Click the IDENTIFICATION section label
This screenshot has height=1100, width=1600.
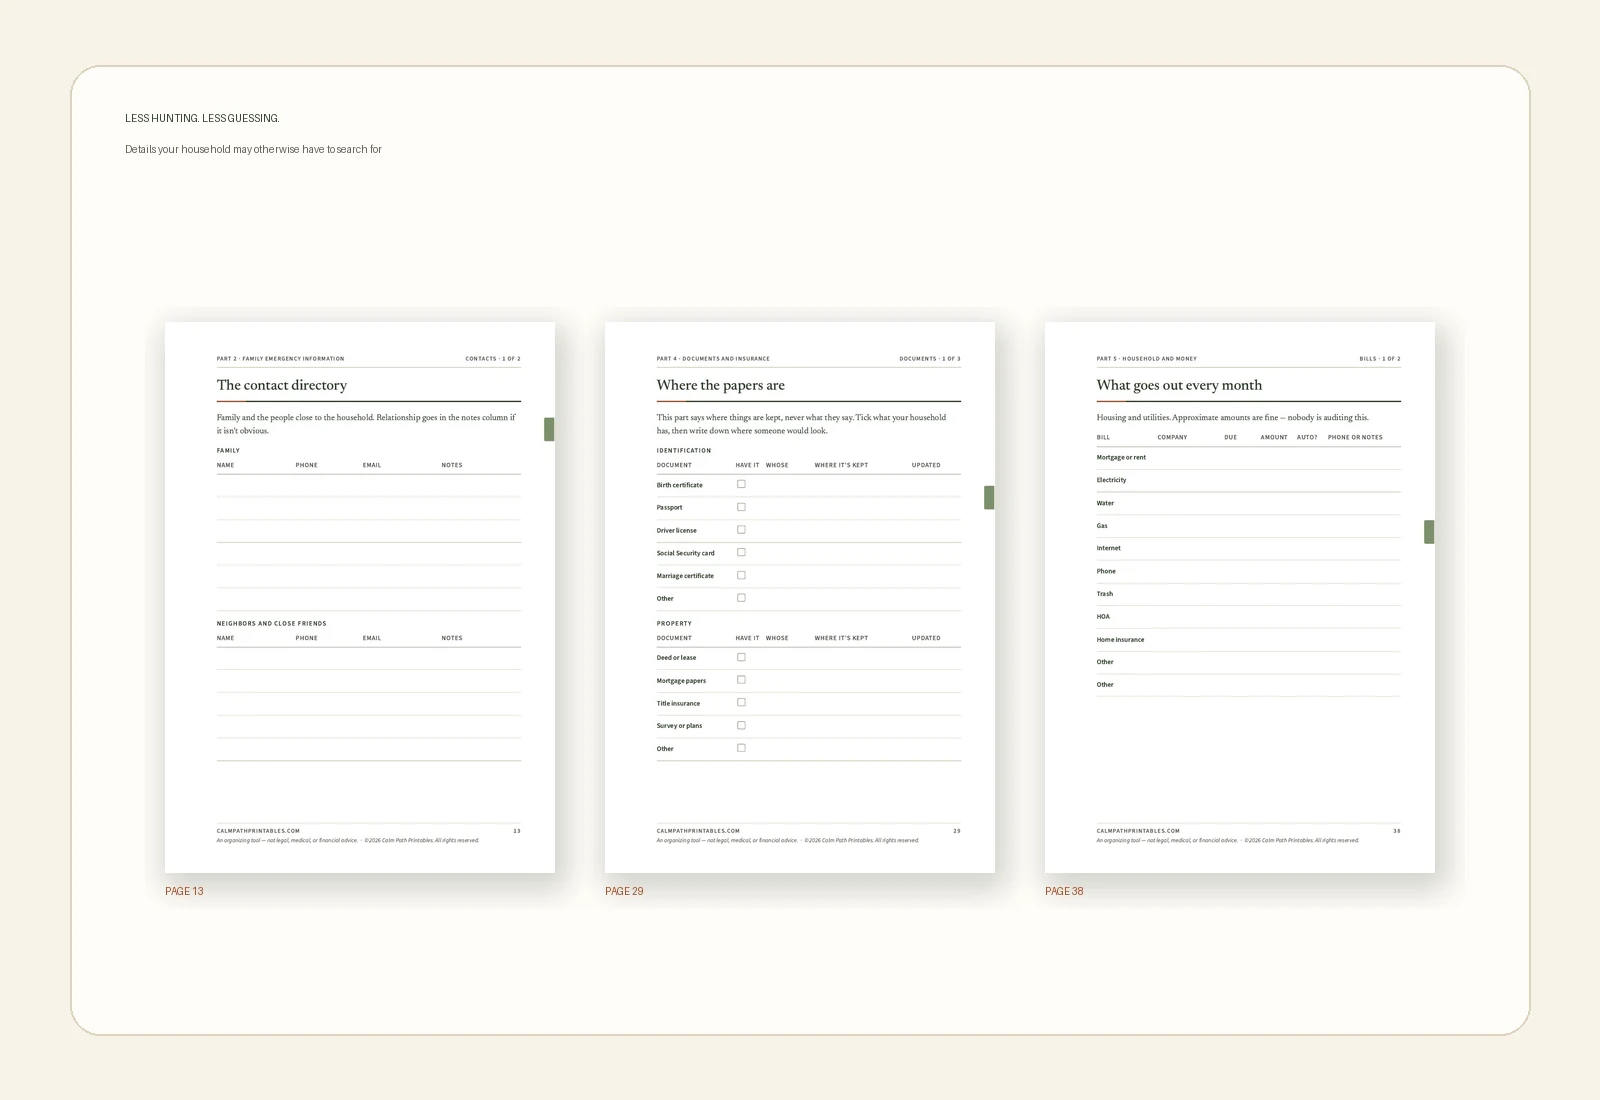(684, 450)
